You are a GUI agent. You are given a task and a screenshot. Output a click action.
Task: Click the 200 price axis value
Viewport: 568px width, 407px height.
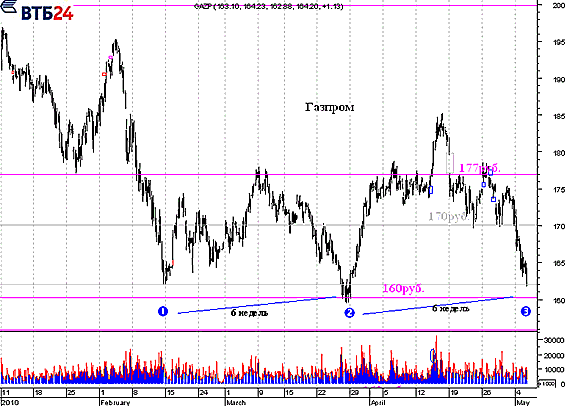(559, 5)
